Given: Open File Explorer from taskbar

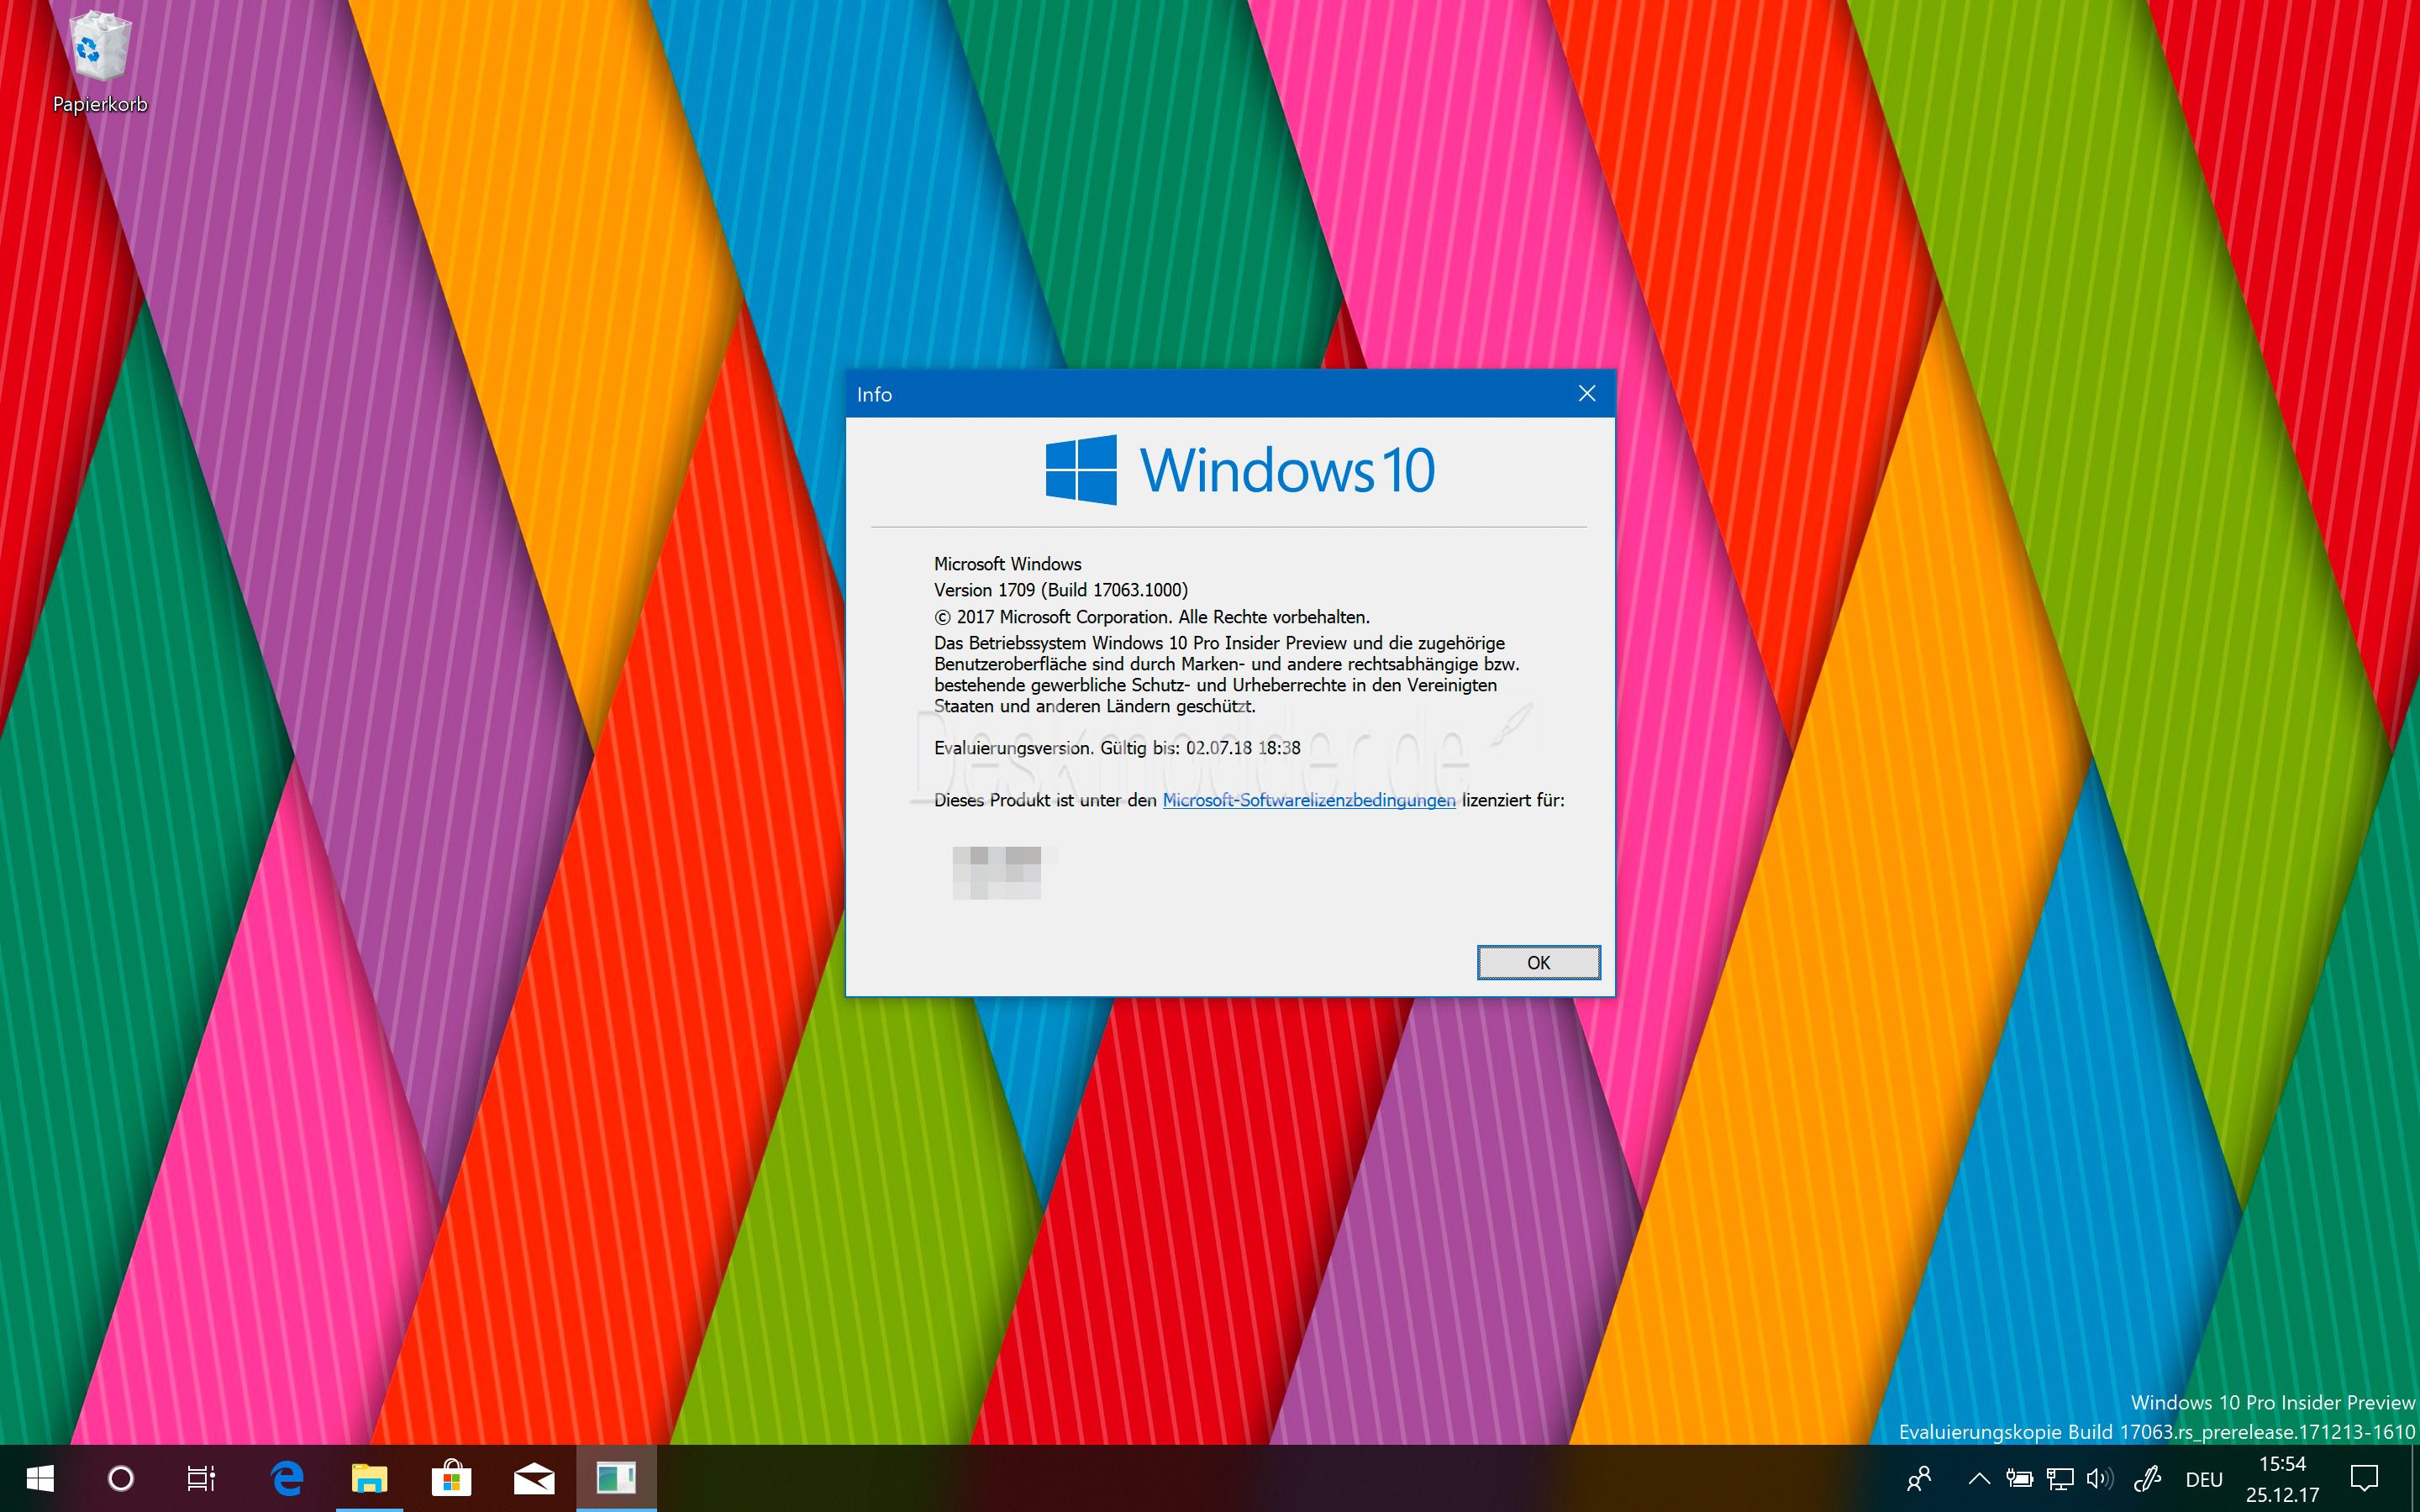Looking at the screenshot, I should (369, 1478).
